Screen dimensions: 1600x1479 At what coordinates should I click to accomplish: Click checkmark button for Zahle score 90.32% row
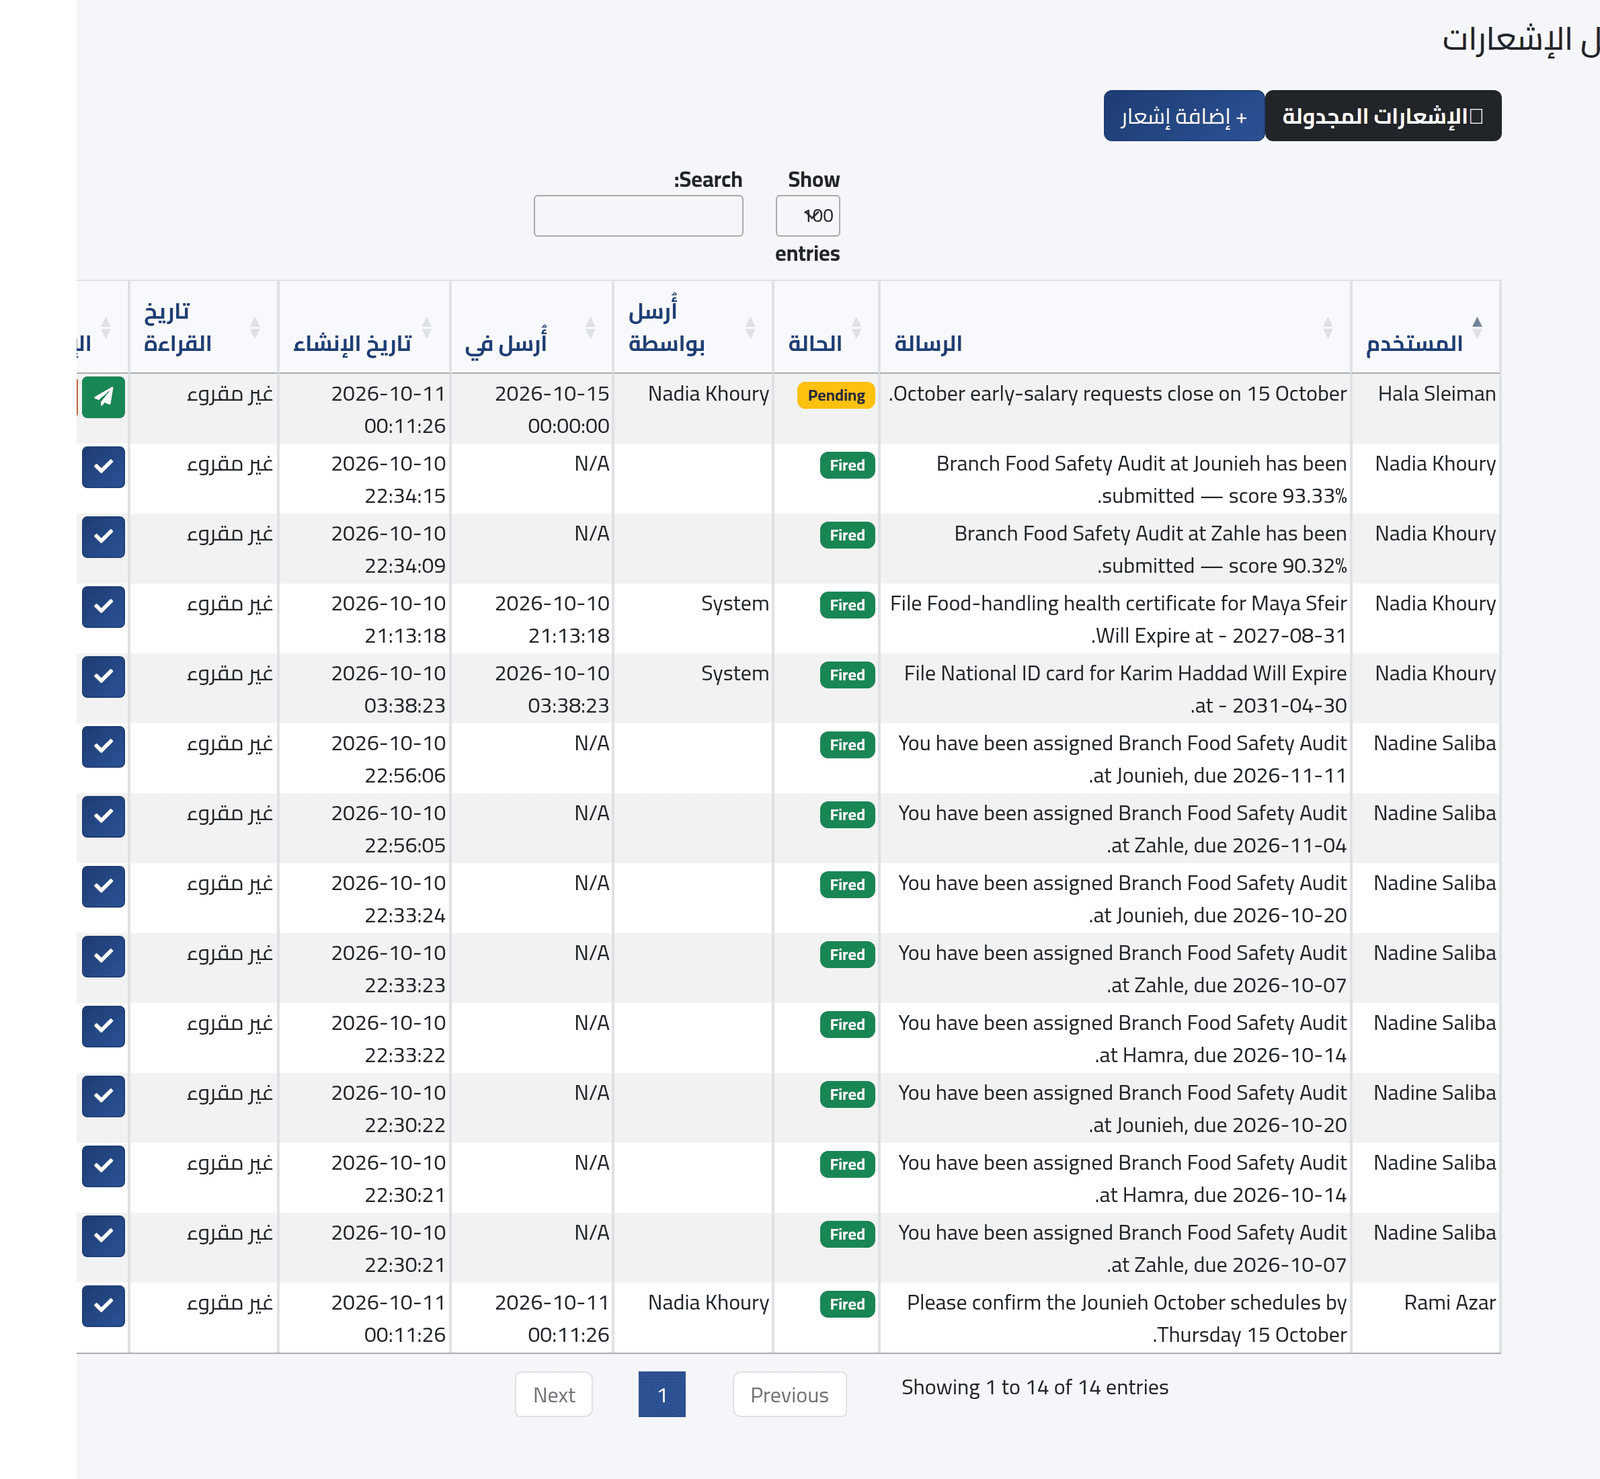103,537
